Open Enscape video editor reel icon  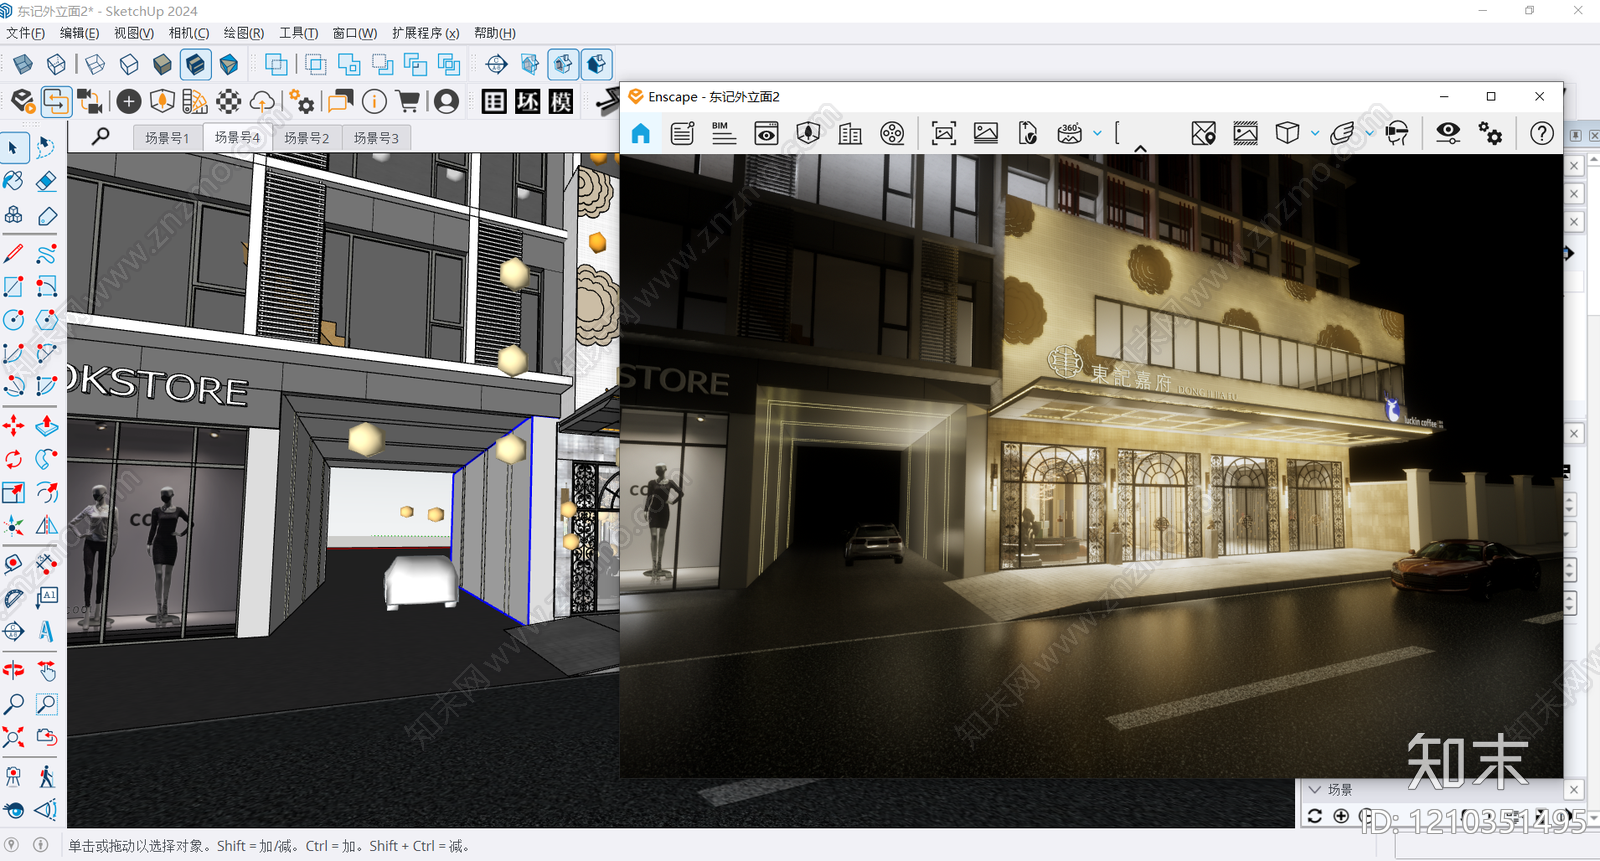[892, 133]
